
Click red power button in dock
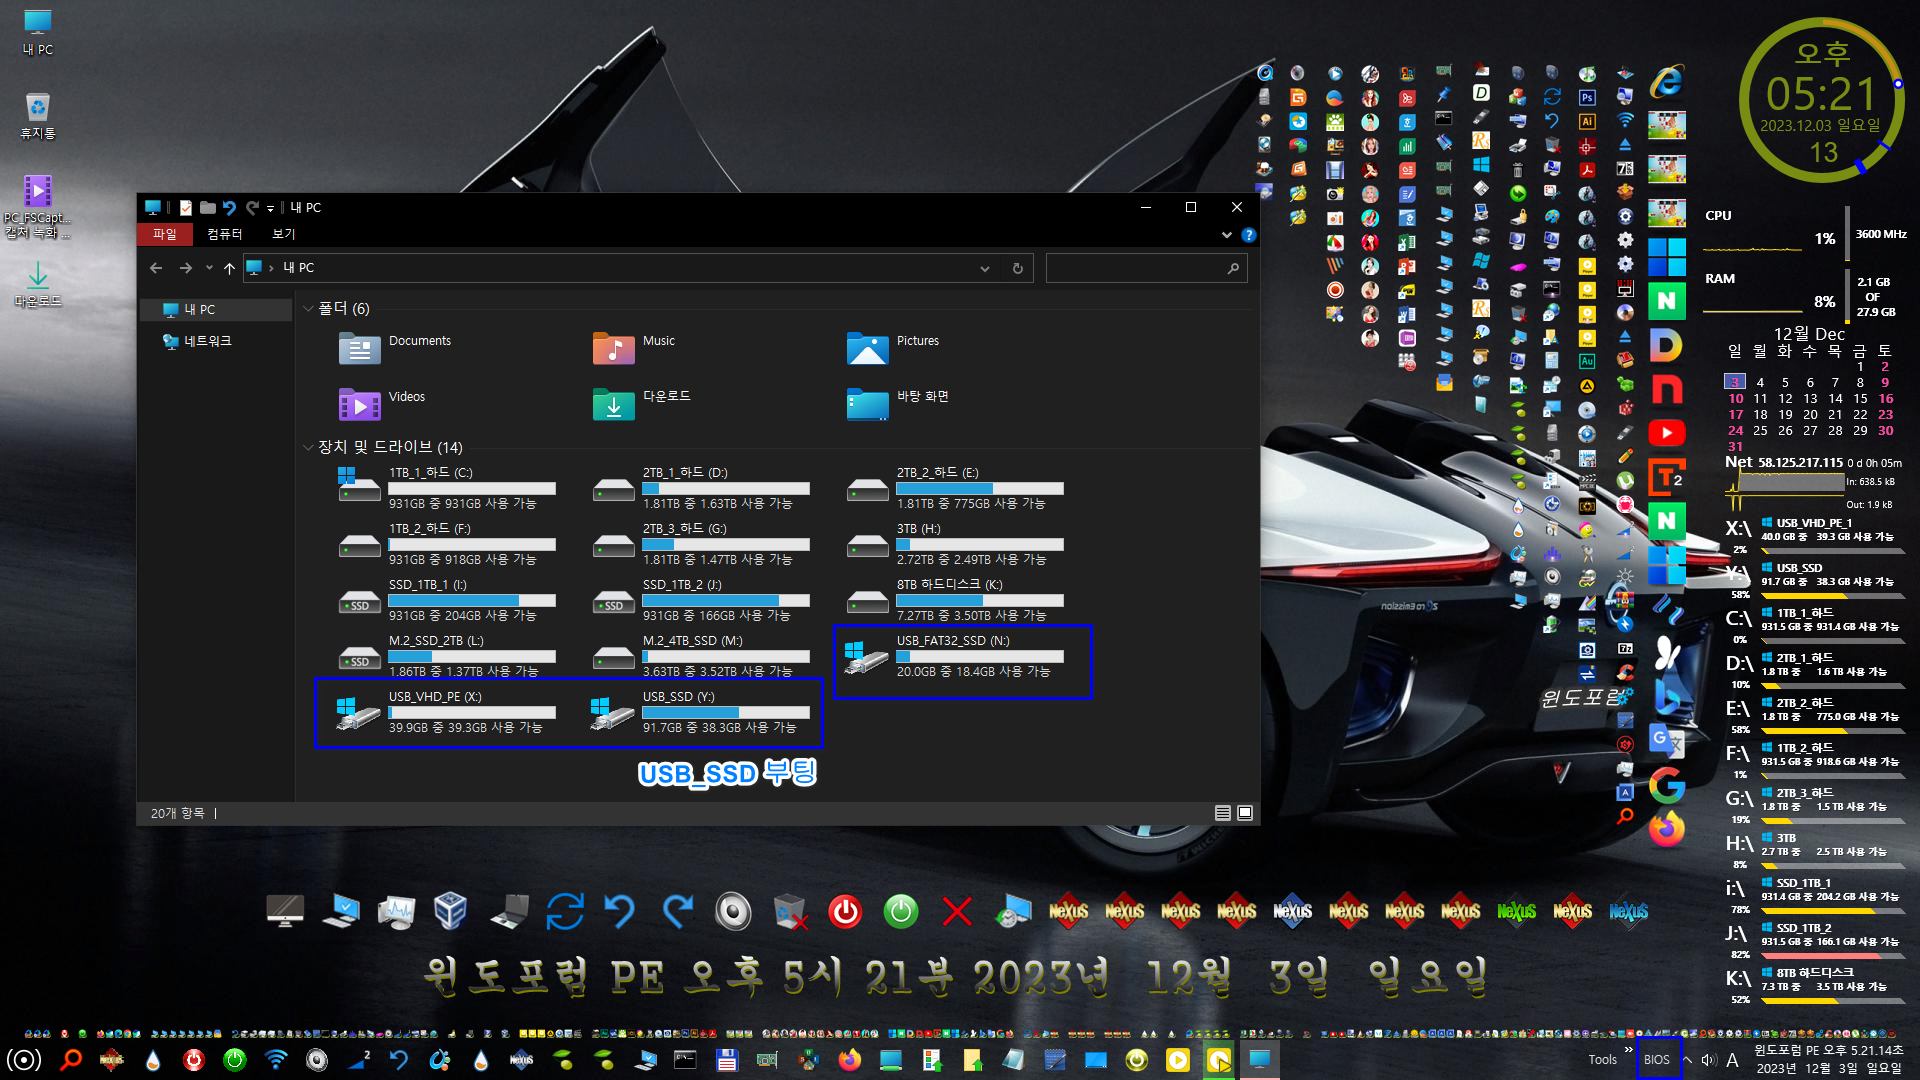(845, 911)
